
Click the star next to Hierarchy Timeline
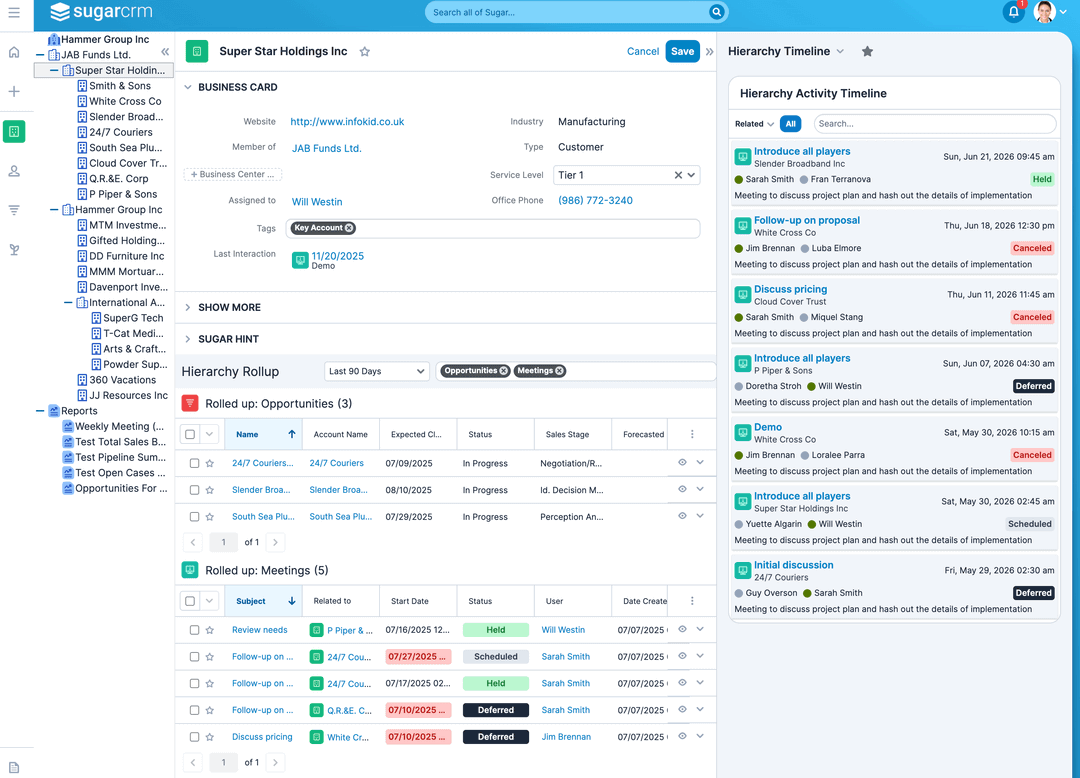[867, 52]
